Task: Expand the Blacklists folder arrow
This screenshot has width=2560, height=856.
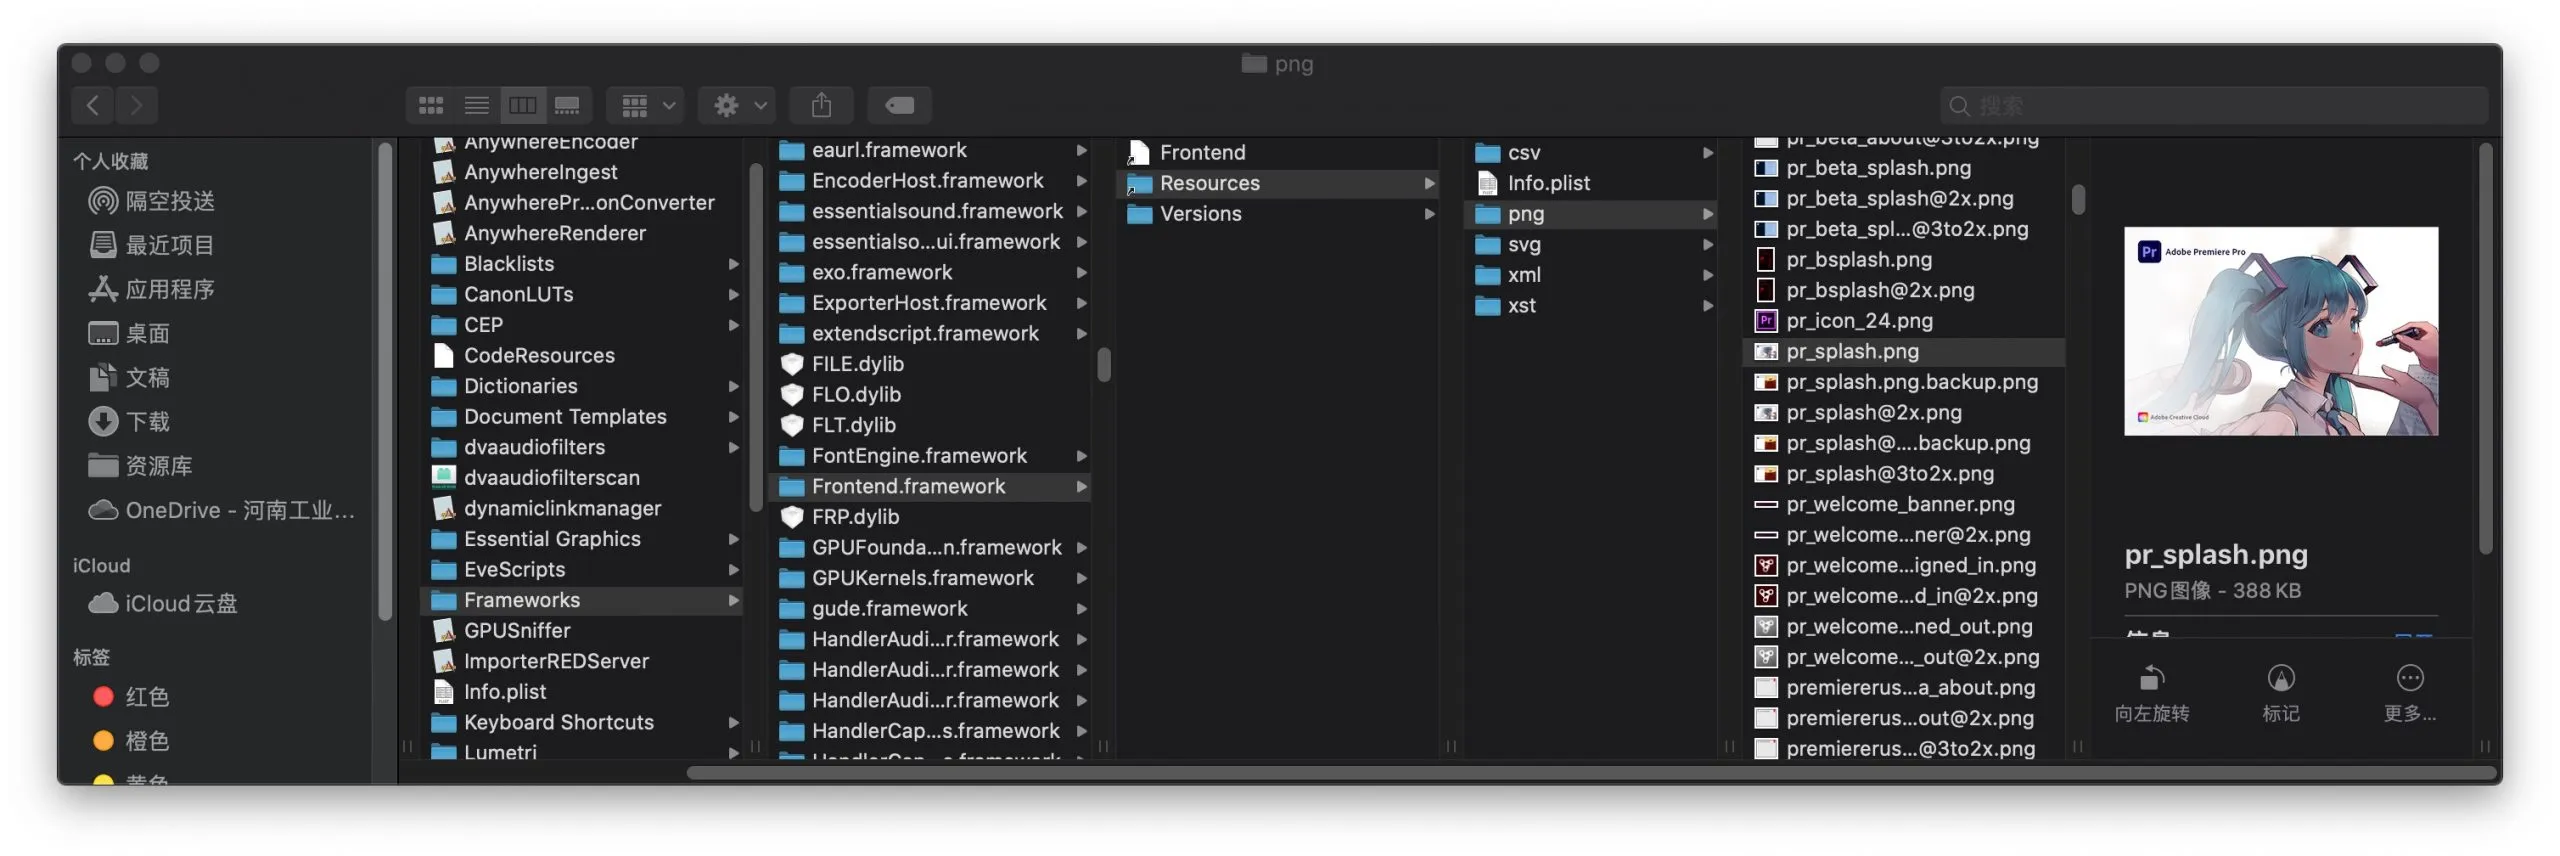Action: [734, 264]
